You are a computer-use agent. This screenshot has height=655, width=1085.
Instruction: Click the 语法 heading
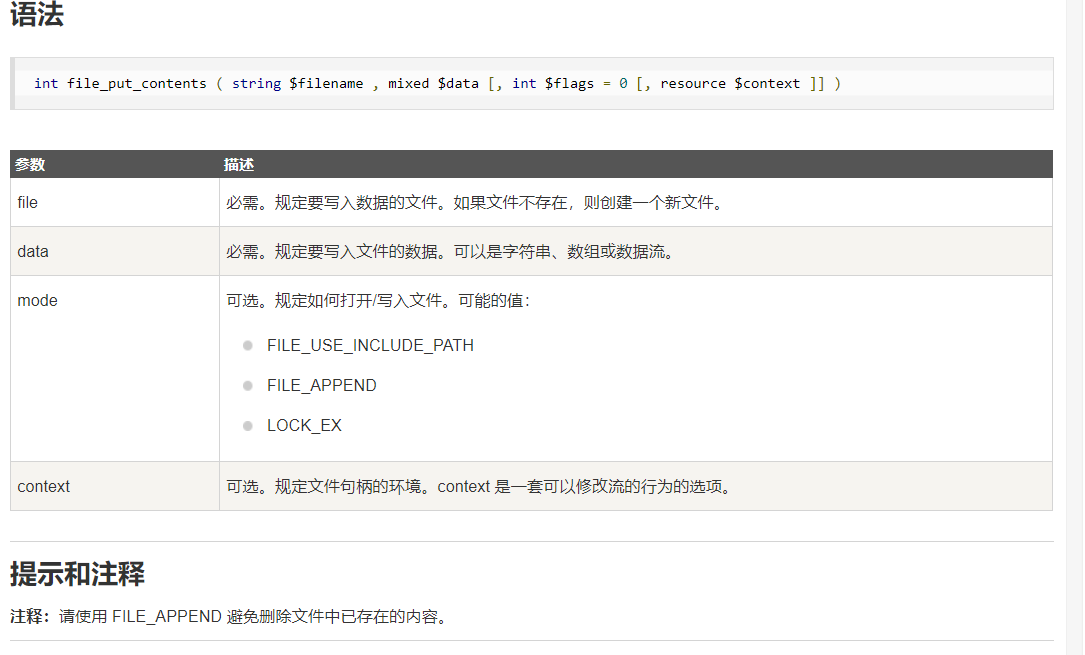tap(37, 14)
